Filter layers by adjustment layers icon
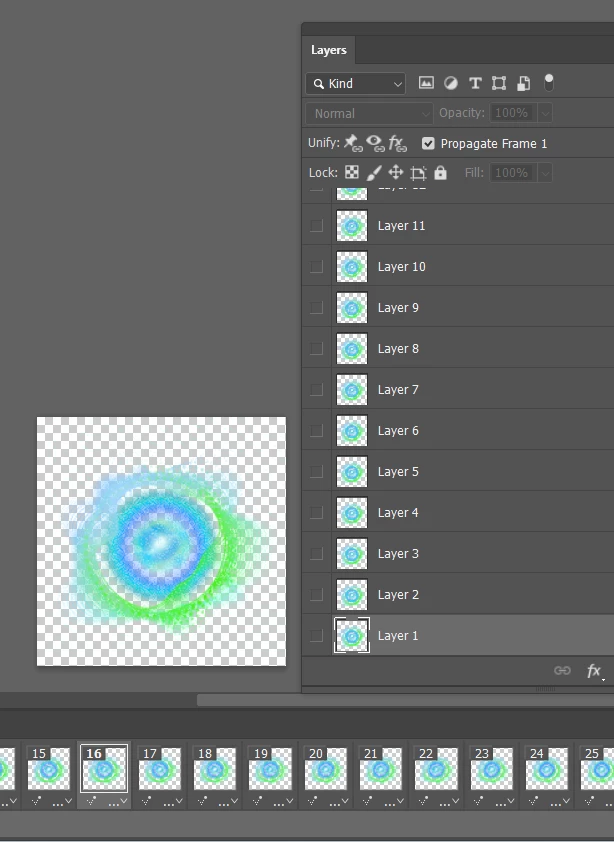The image size is (614, 842). [451, 83]
